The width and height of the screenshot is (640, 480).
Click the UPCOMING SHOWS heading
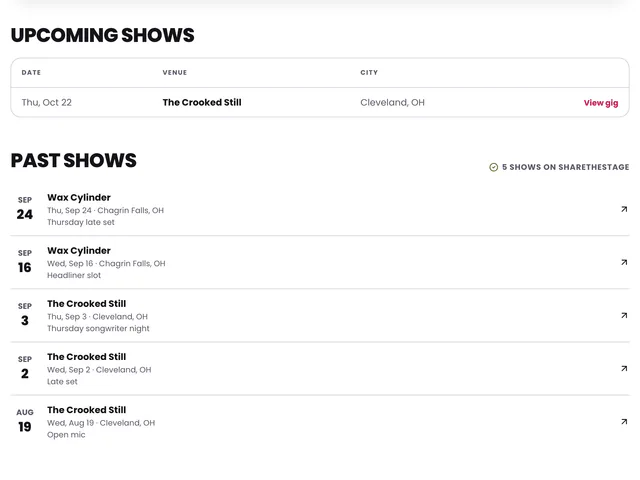102,35
